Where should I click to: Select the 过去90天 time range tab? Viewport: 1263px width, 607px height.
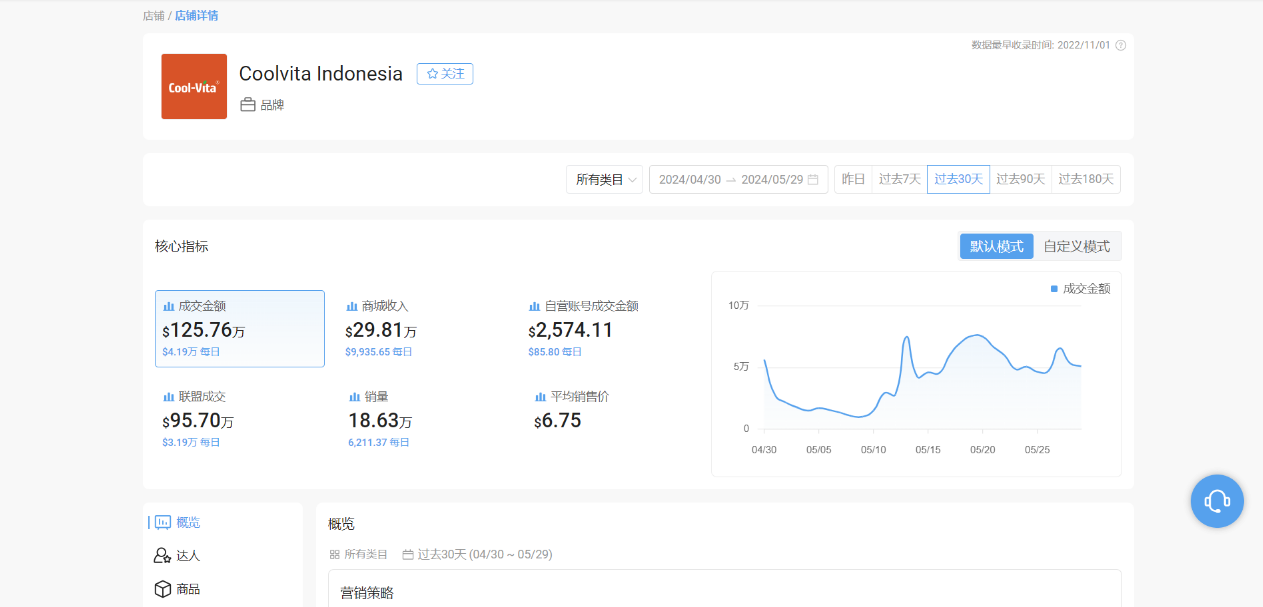coord(1020,180)
